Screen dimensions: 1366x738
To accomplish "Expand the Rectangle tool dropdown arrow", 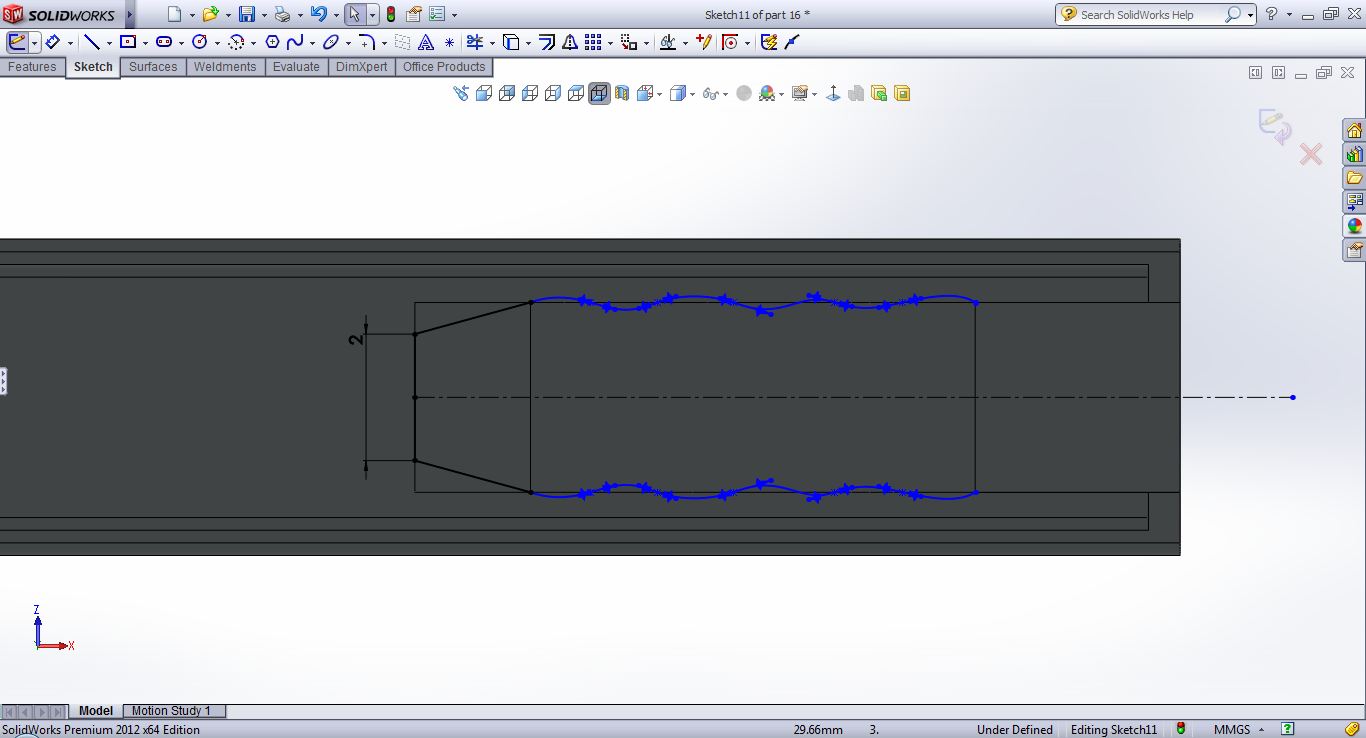I will click(145, 43).
